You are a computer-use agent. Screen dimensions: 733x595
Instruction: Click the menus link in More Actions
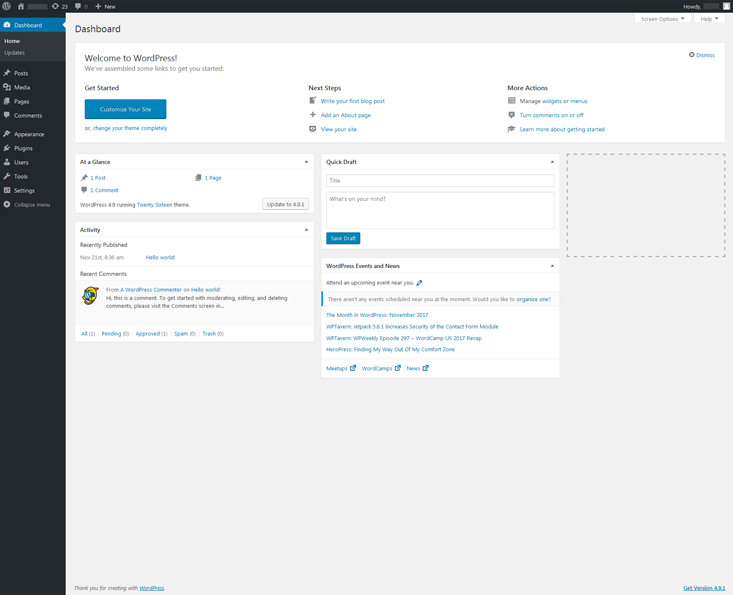click(579, 101)
